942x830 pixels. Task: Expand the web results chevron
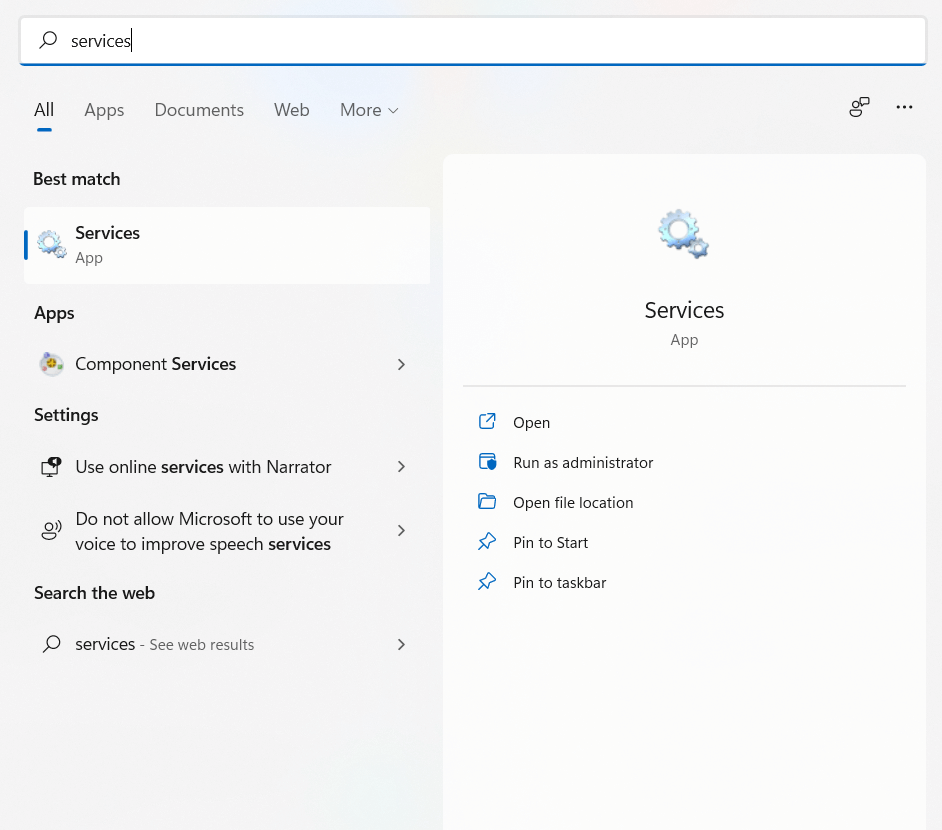(x=401, y=644)
